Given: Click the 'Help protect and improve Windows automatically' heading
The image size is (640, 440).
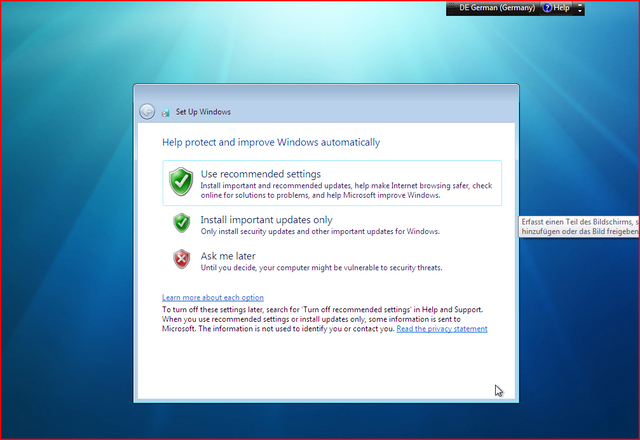Looking at the screenshot, I should 271,142.
